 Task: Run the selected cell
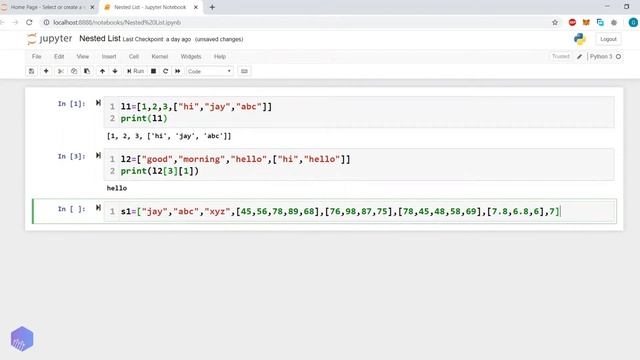pyautogui.click(x=135, y=71)
